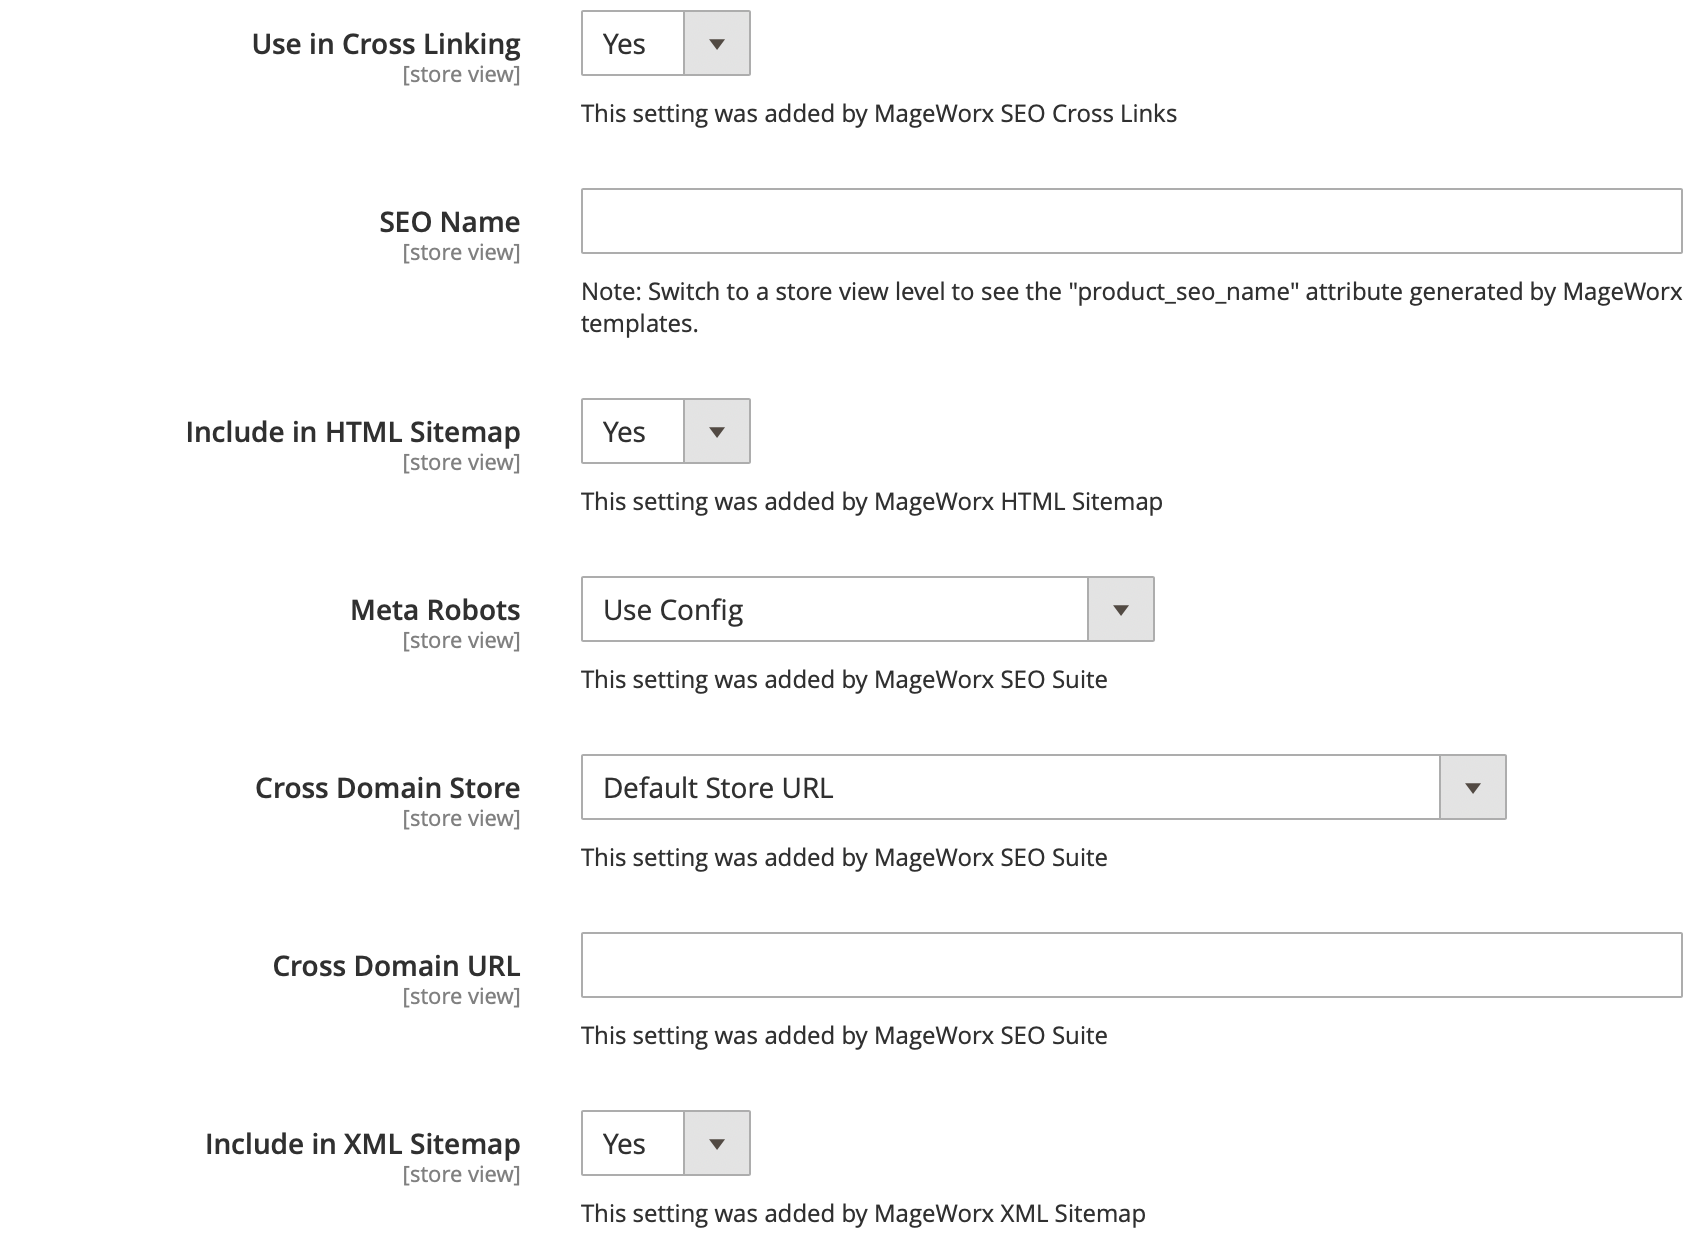Open Cross Domain Store dropdown
The width and height of the screenshot is (1706, 1238).
coord(1044,787)
